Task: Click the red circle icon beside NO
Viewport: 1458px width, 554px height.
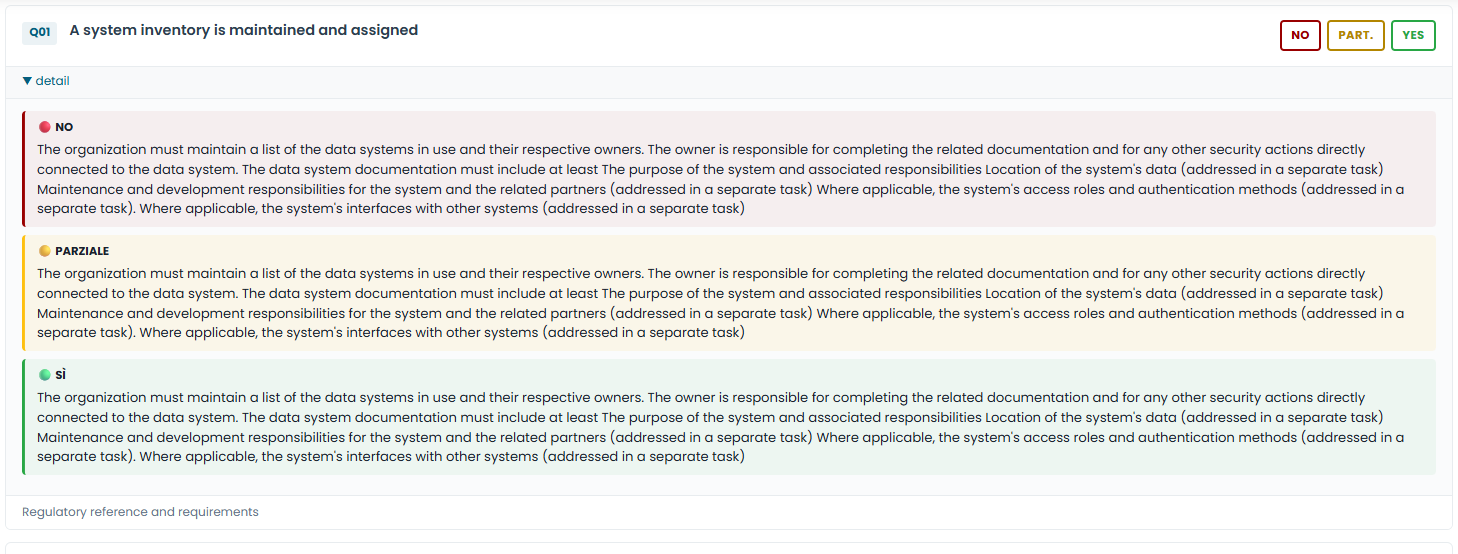Action: pyautogui.click(x=44, y=127)
